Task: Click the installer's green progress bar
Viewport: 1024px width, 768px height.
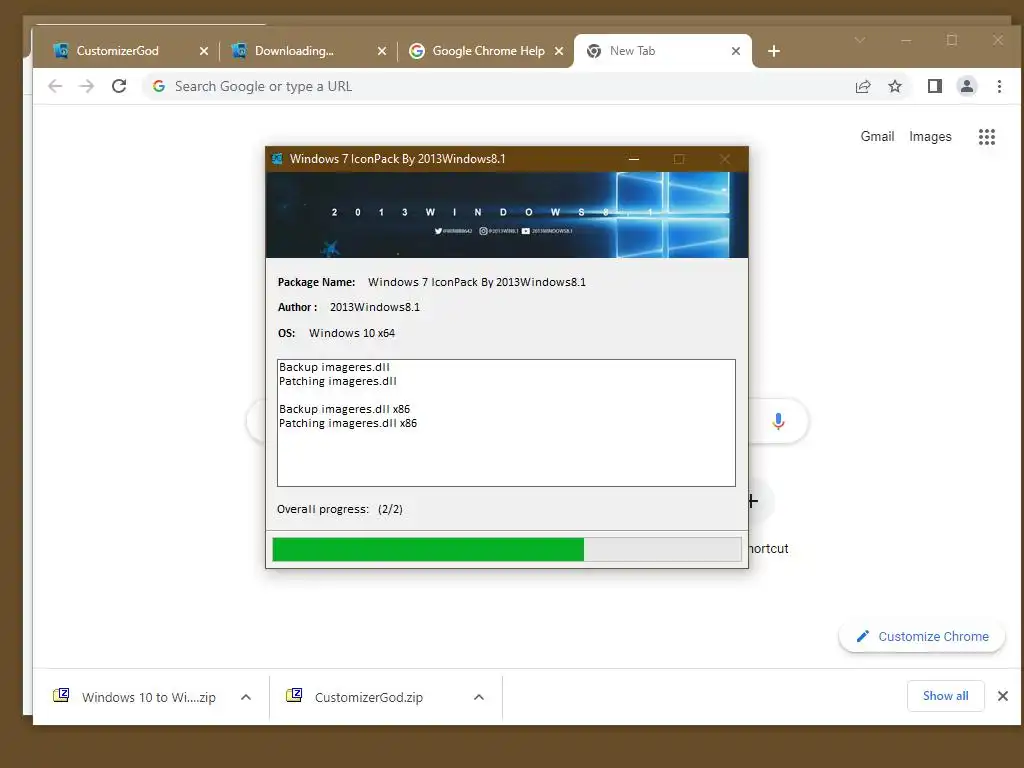Action: coord(428,549)
